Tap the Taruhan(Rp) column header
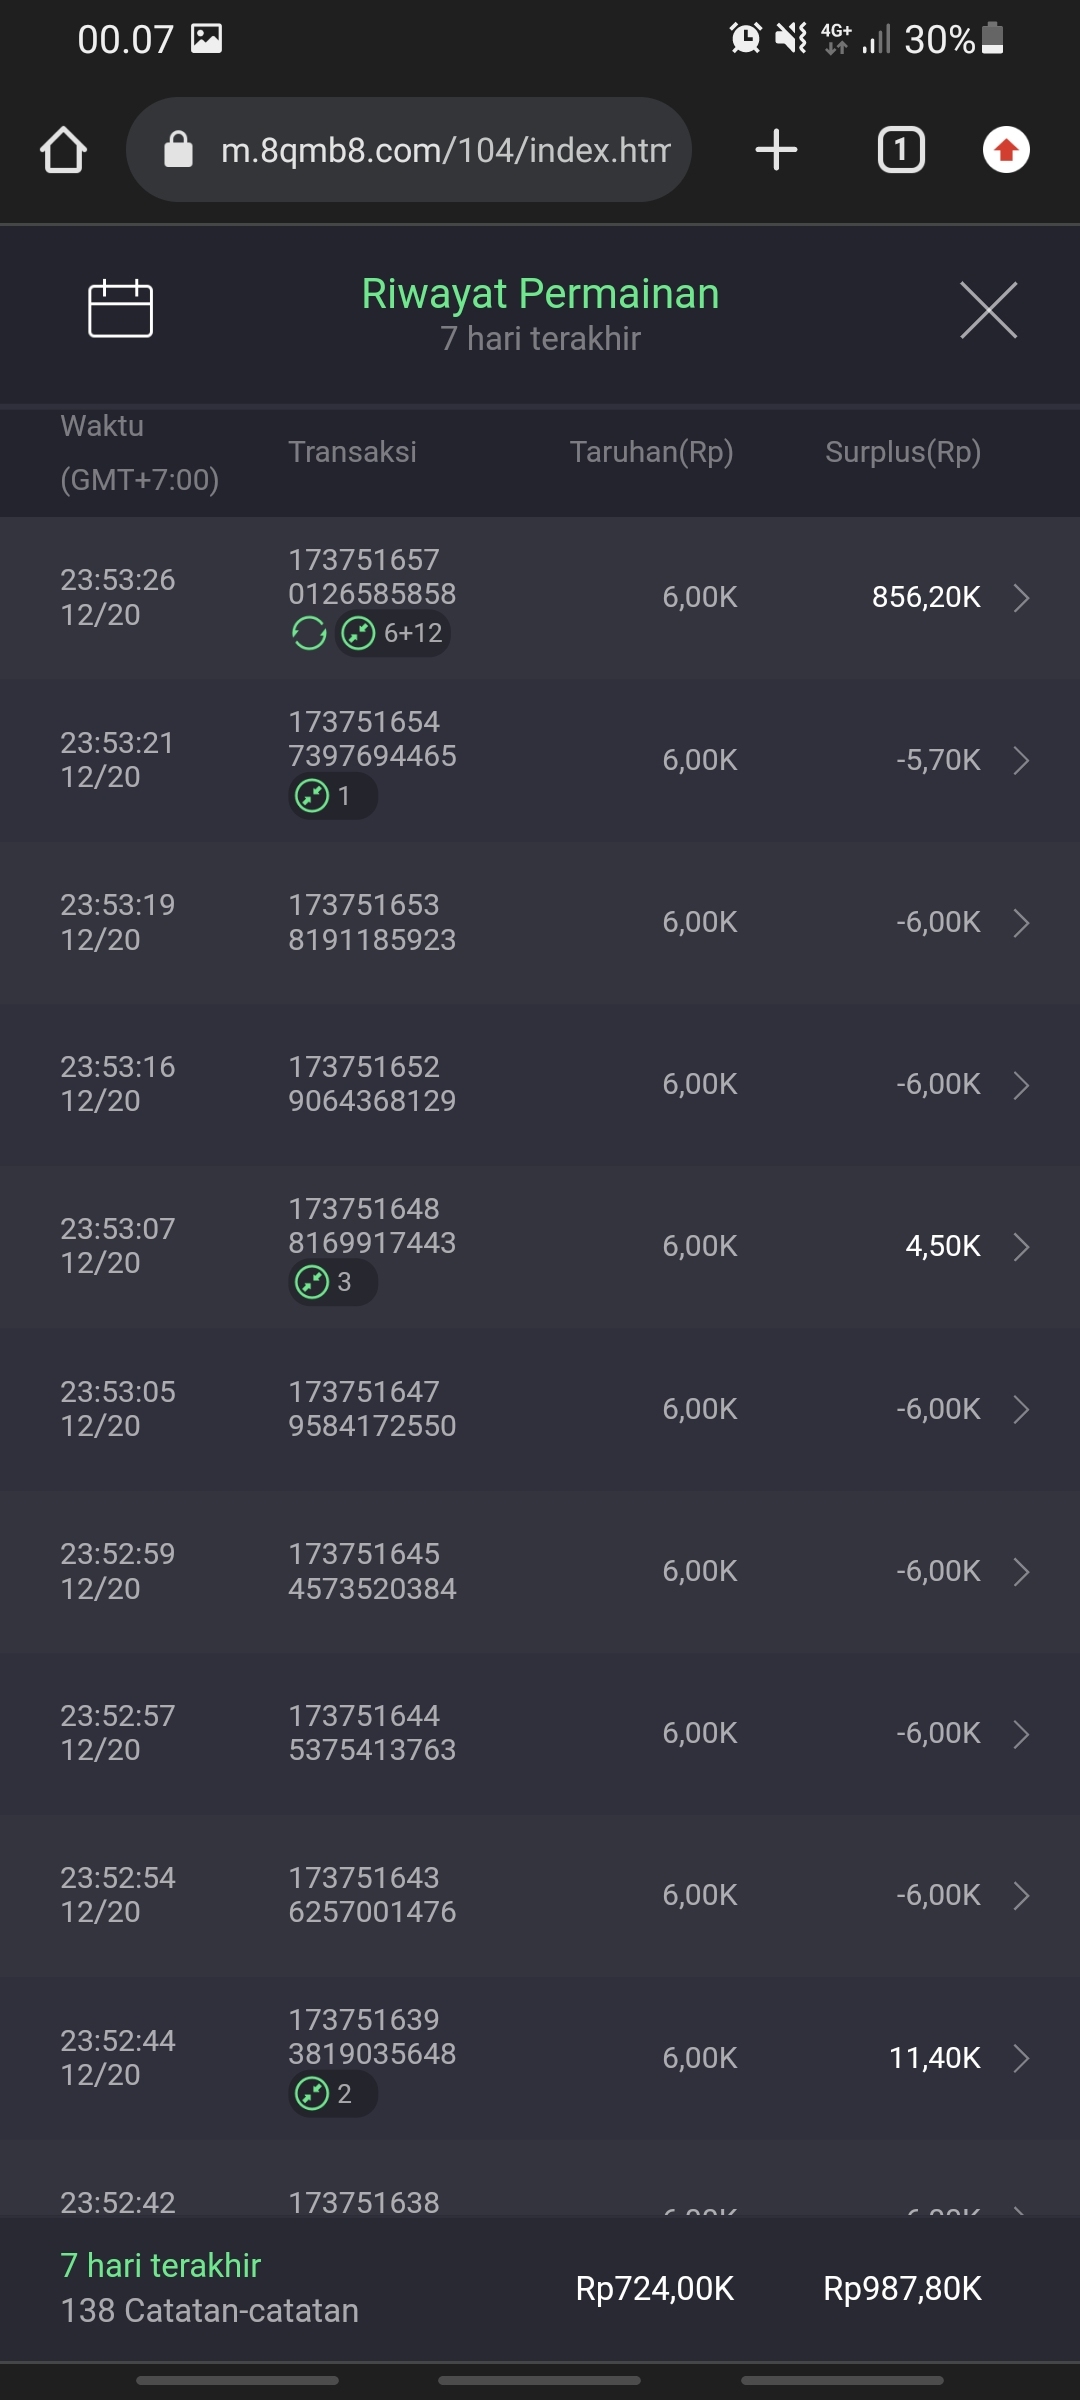Screen dimensions: 1080x2400 651,452
